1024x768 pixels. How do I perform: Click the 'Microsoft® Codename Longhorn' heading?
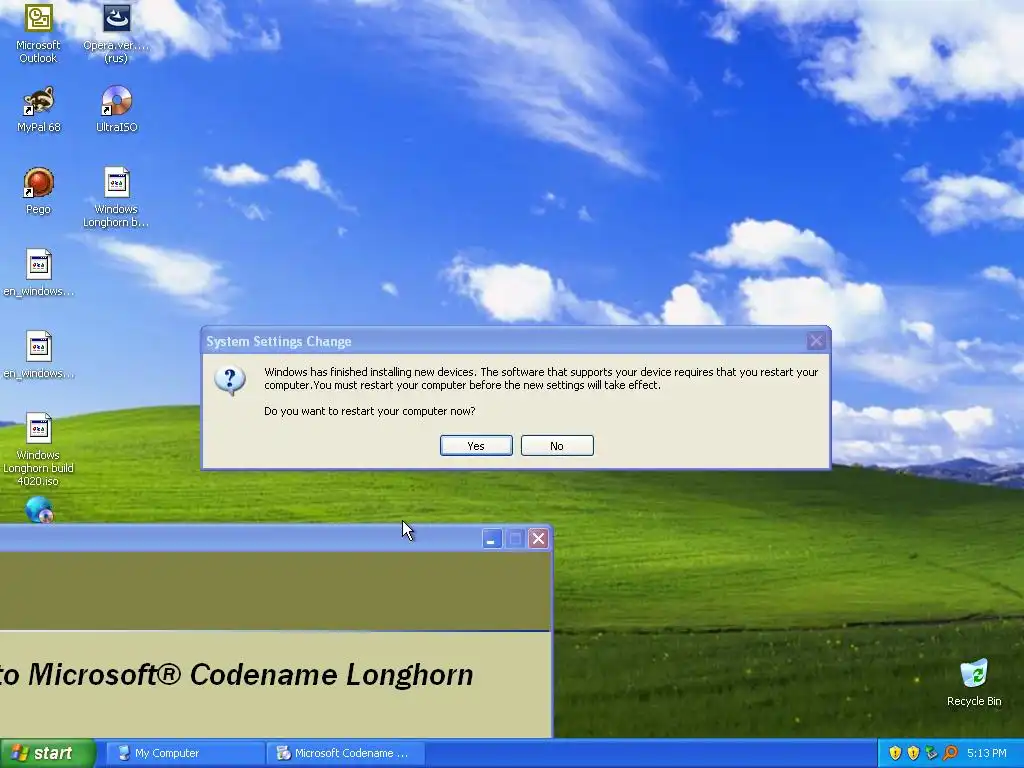click(x=251, y=675)
